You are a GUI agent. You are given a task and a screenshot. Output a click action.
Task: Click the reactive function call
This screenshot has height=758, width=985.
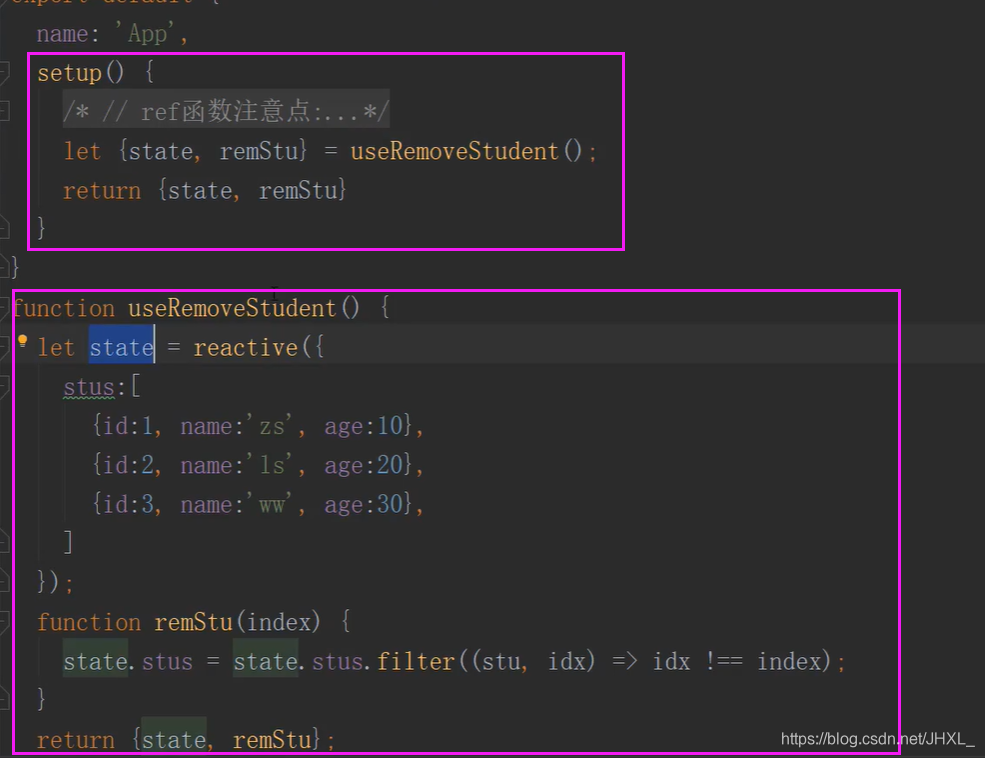[x=245, y=347]
